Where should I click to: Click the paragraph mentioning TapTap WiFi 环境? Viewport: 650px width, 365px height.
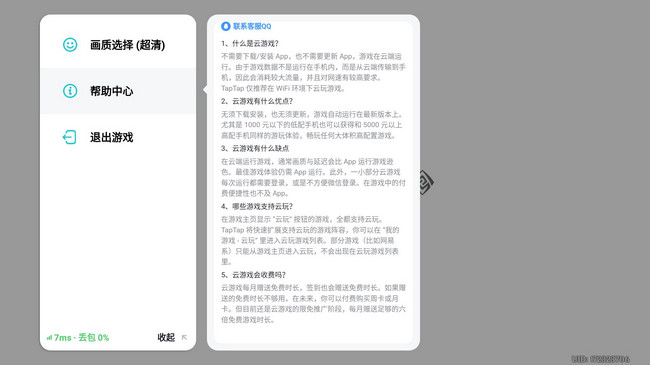(313, 72)
